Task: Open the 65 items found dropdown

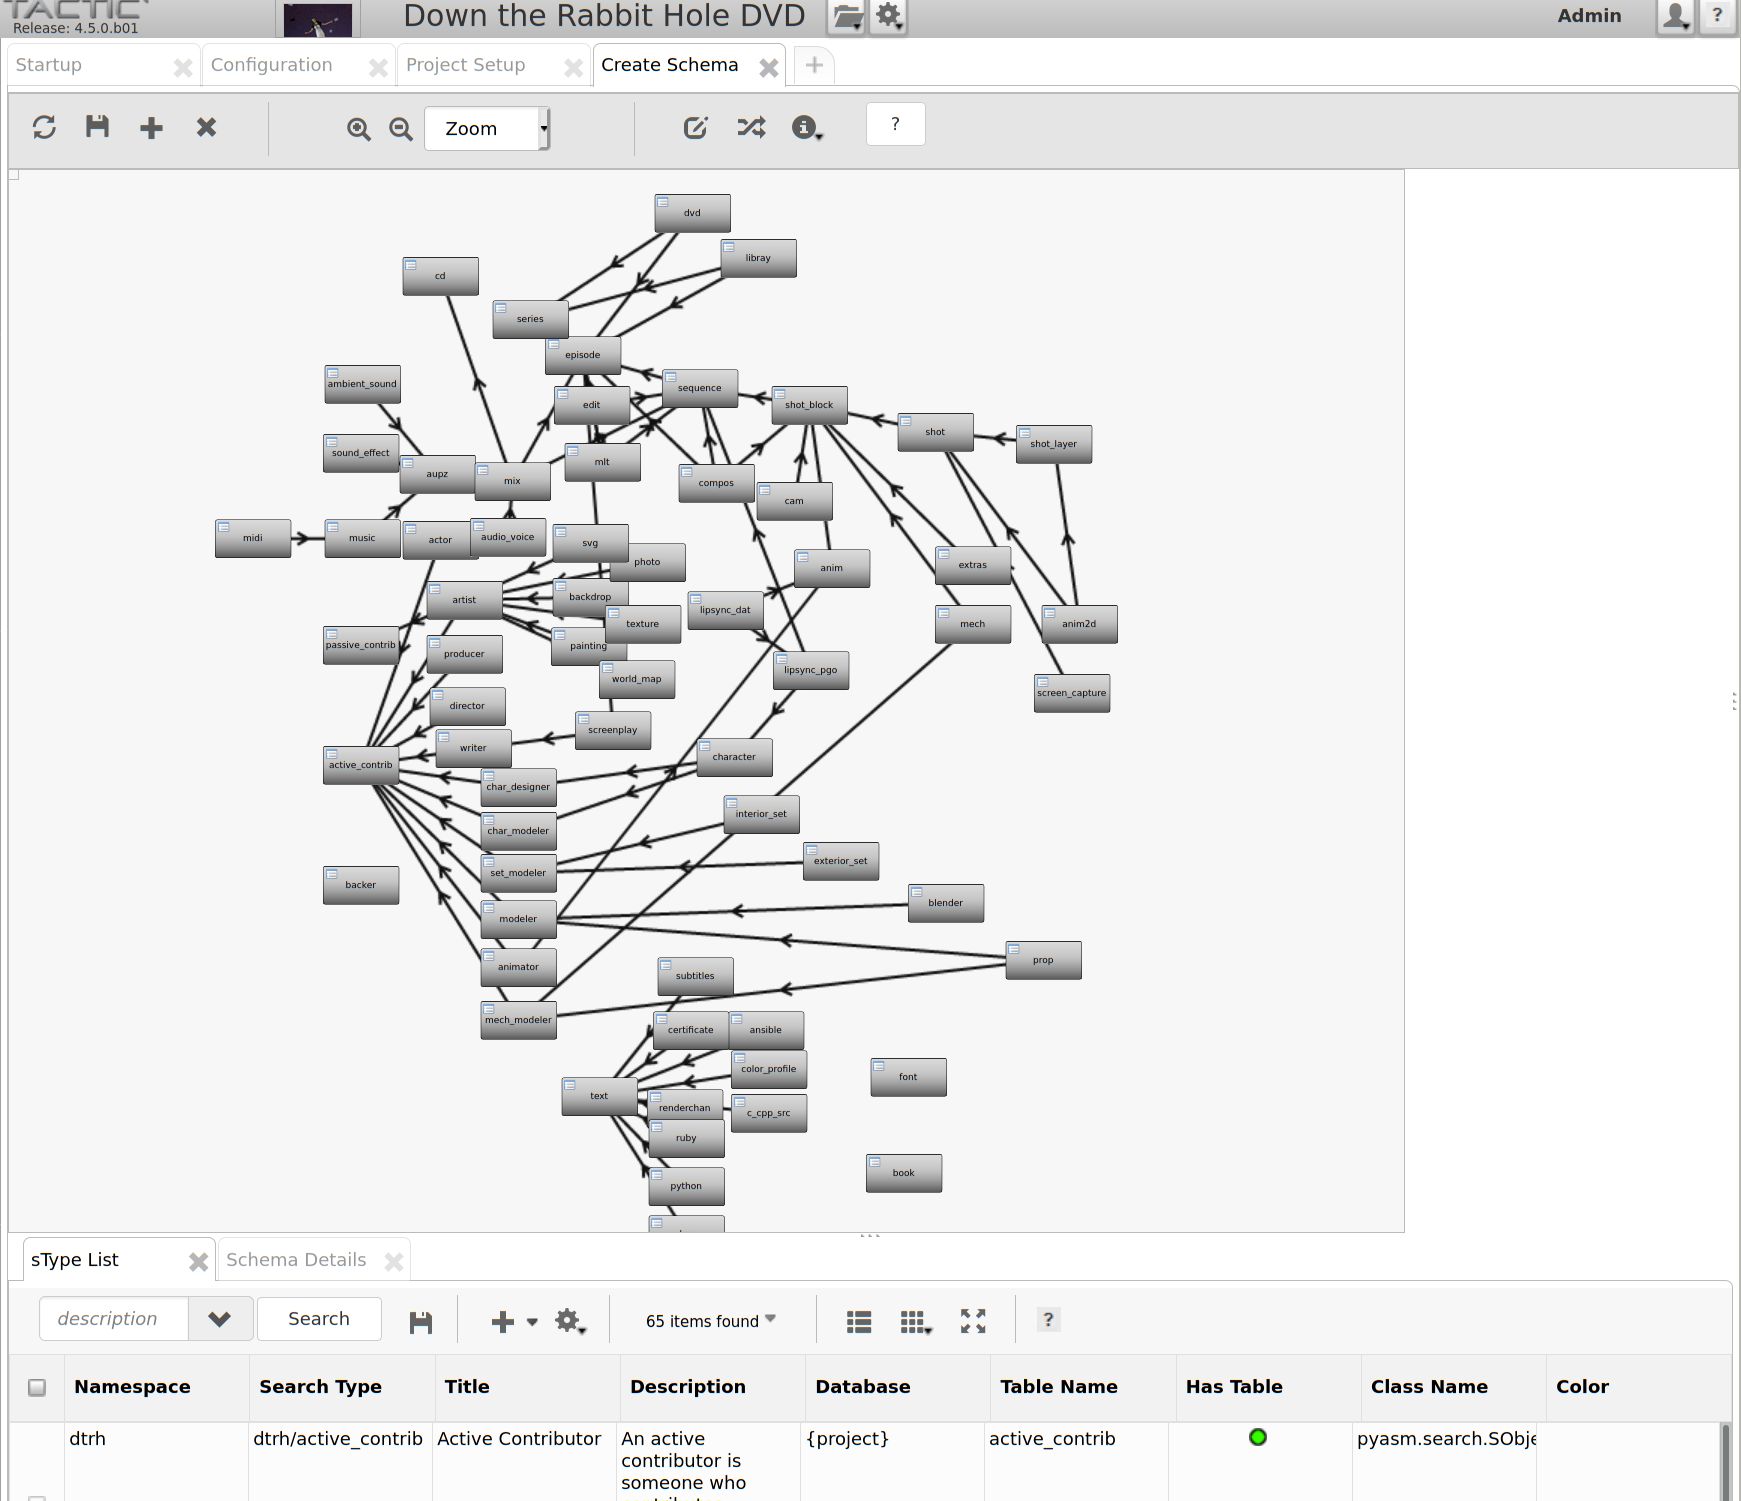Action: coord(710,1321)
